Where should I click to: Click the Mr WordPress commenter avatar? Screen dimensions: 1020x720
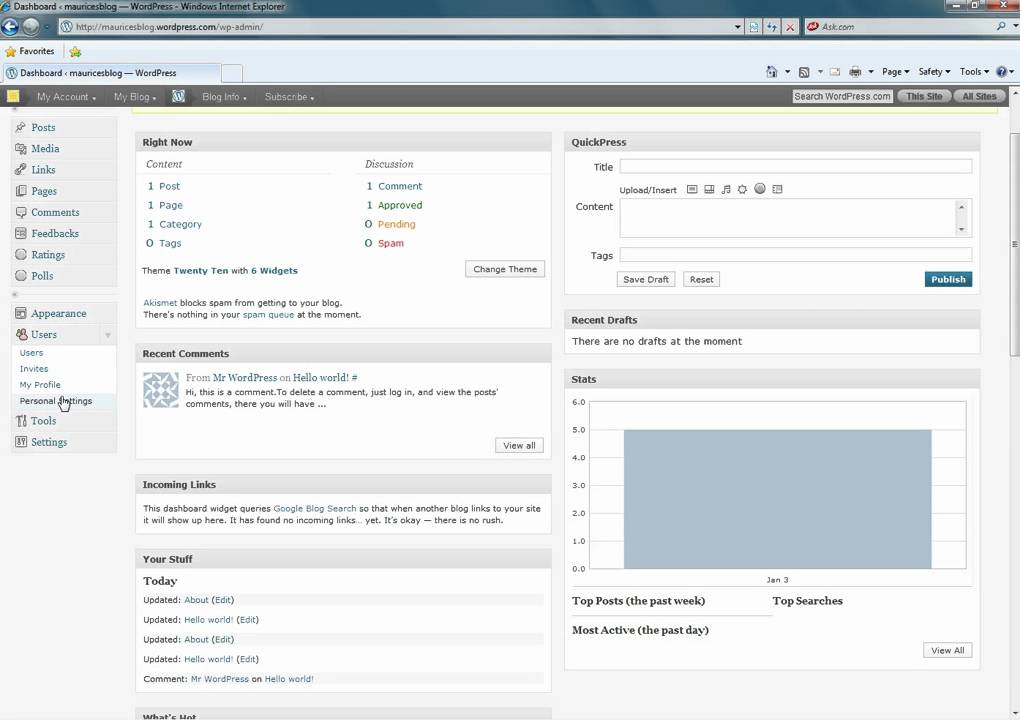coord(161,390)
